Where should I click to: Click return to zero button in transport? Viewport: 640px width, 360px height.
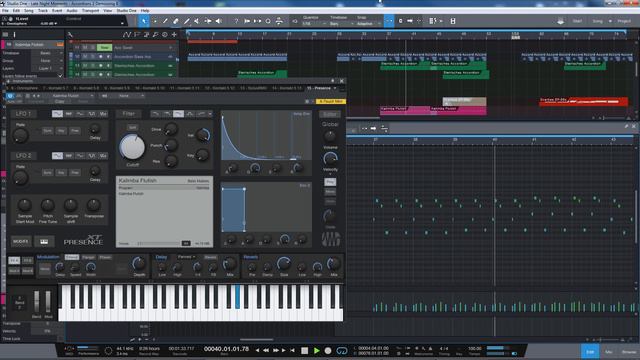292,350
